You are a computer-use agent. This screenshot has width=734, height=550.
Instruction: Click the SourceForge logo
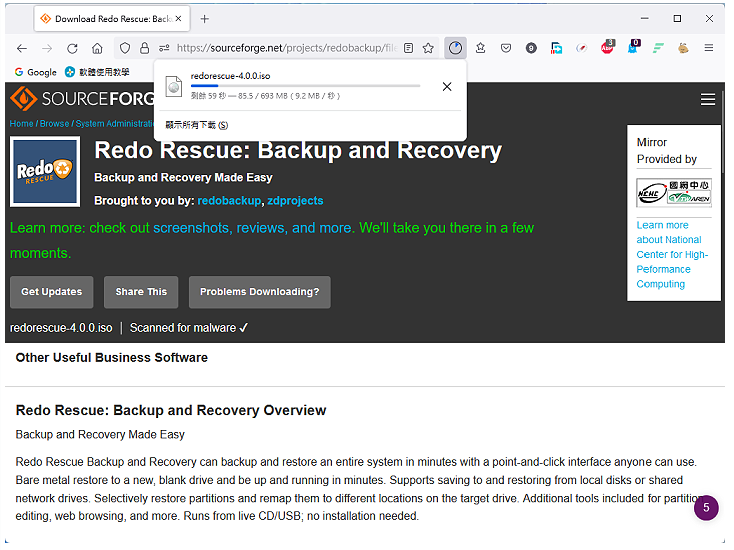tap(82, 99)
